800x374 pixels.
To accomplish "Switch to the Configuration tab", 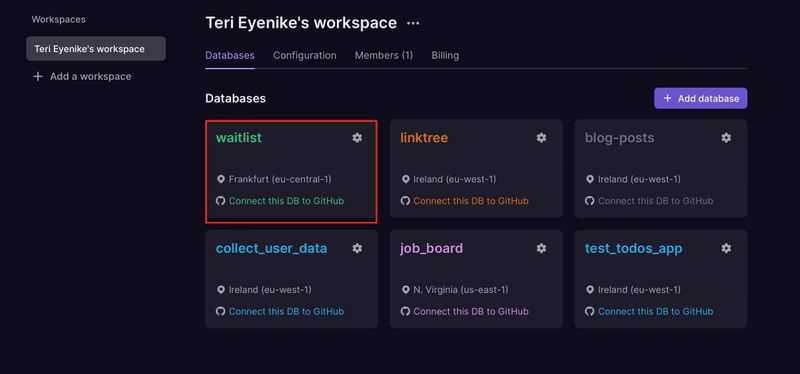I will click(305, 55).
